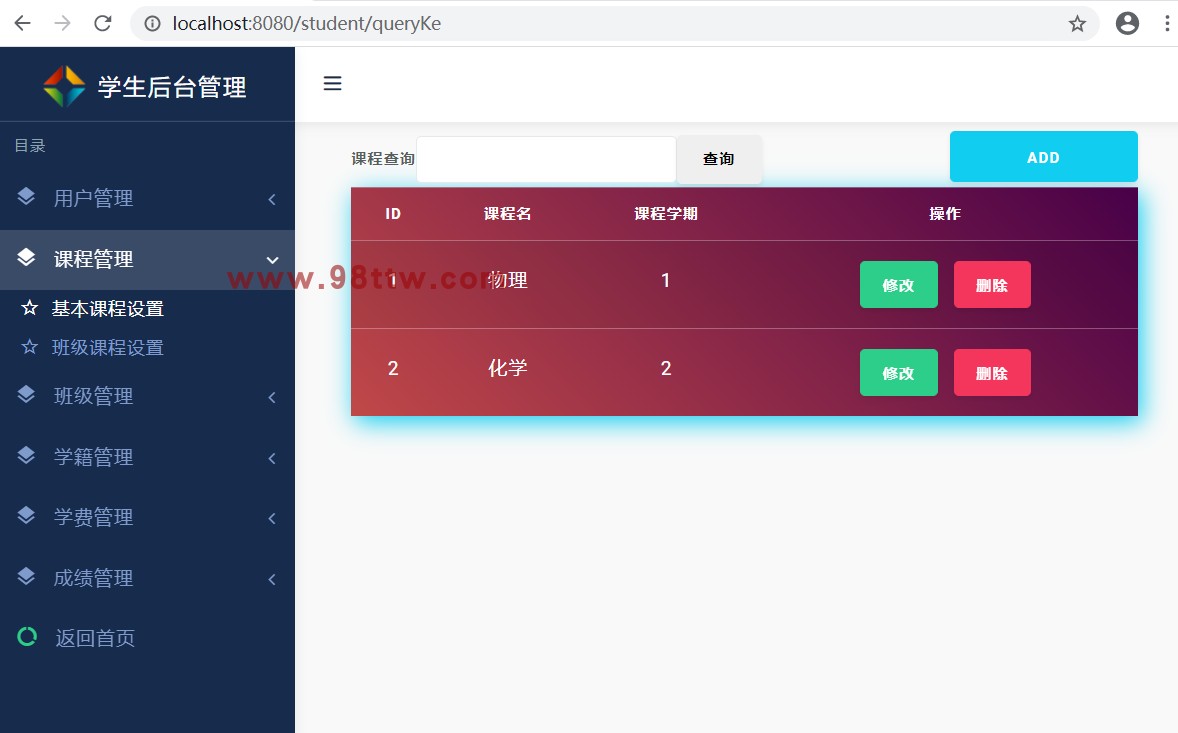Screen dimensions: 1178x733
Task: Open 用户管理 menu
Action: pos(147,198)
